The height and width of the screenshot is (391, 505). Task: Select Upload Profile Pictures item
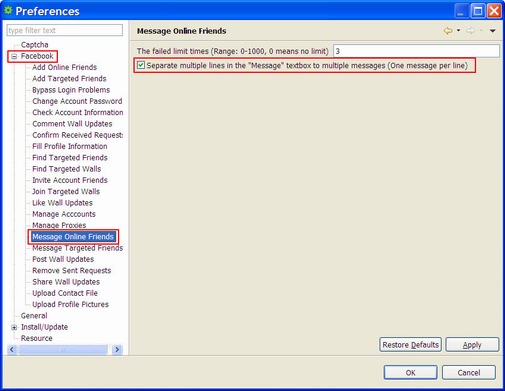(x=70, y=305)
